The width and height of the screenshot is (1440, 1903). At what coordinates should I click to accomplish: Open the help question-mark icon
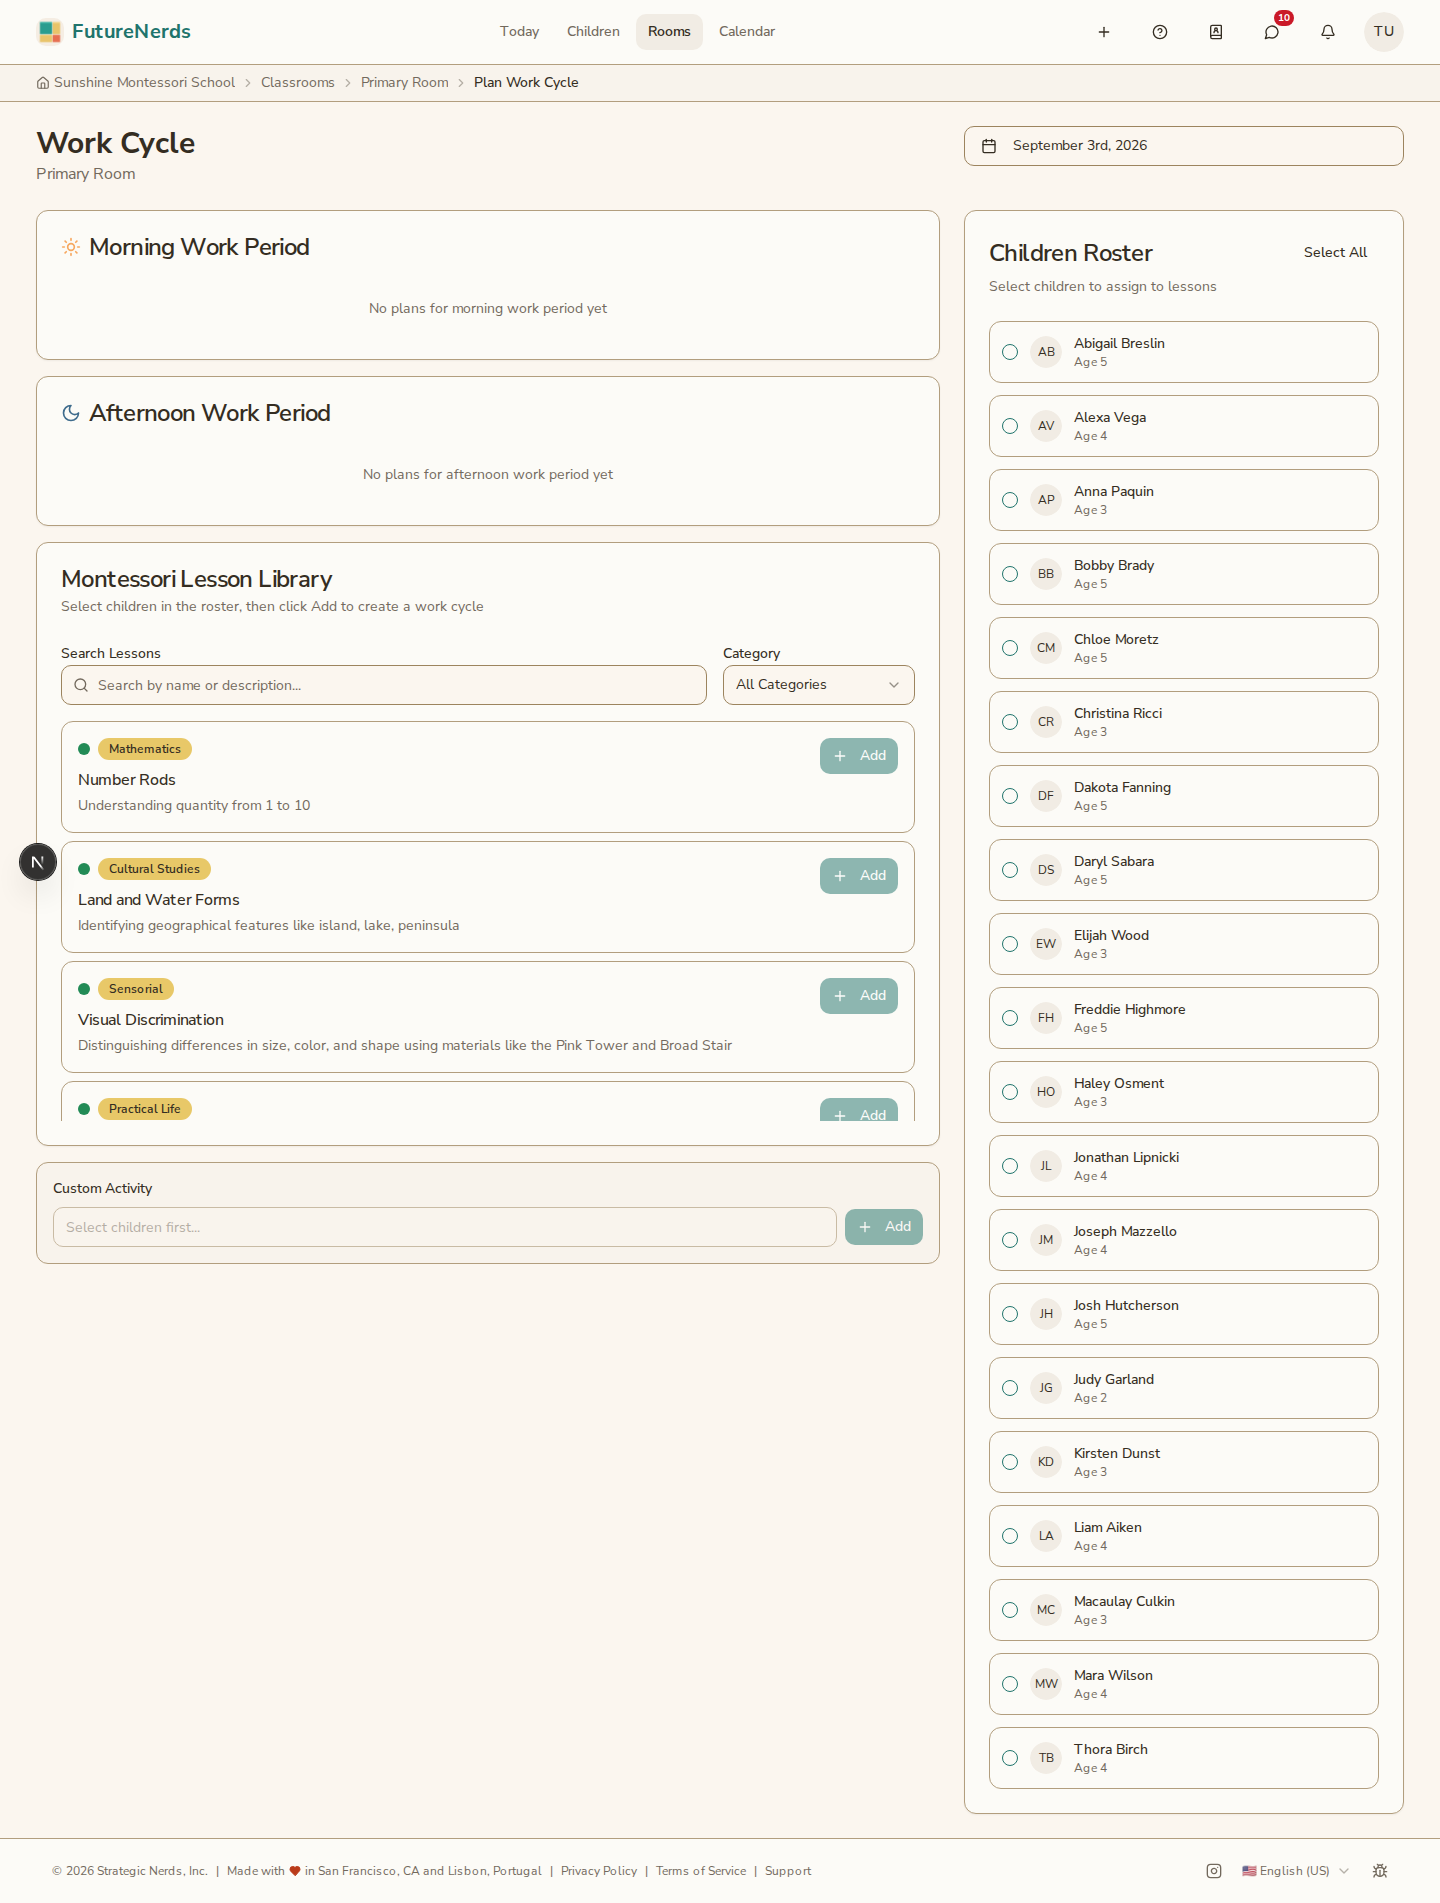[1160, 32]
